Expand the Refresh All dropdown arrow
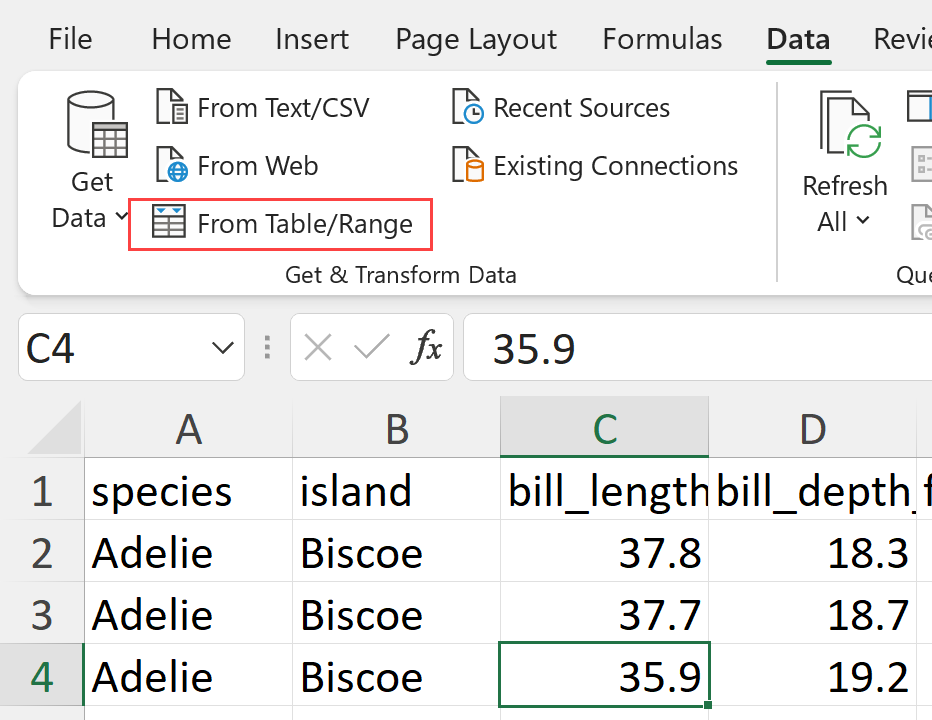Viewport: 932px width, 720px height. click(862, 222)
